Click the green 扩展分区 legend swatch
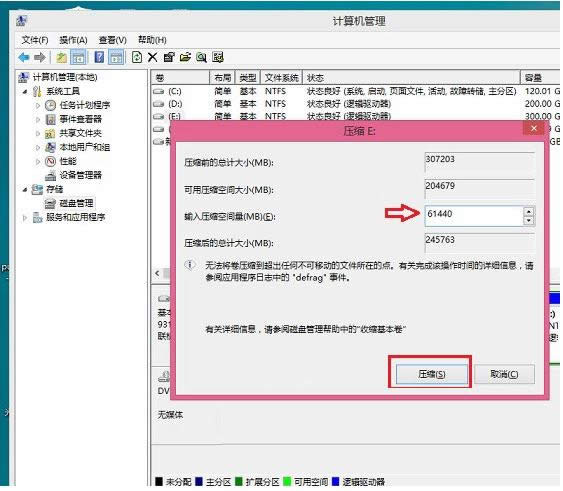The image size is (563, 491). (239, 481)
